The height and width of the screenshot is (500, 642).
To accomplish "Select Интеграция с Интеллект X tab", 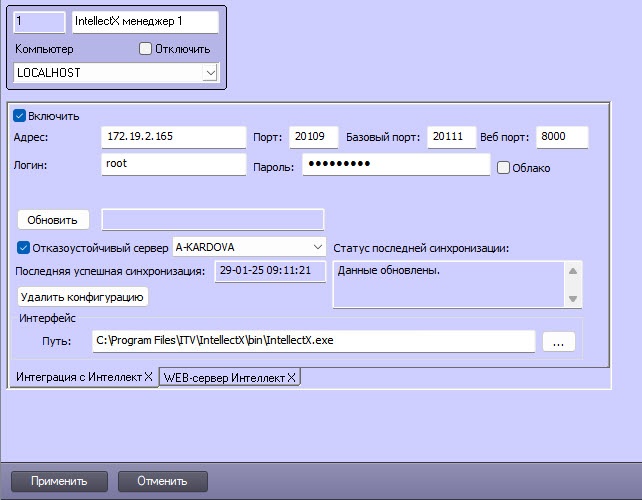I will 84,377.
